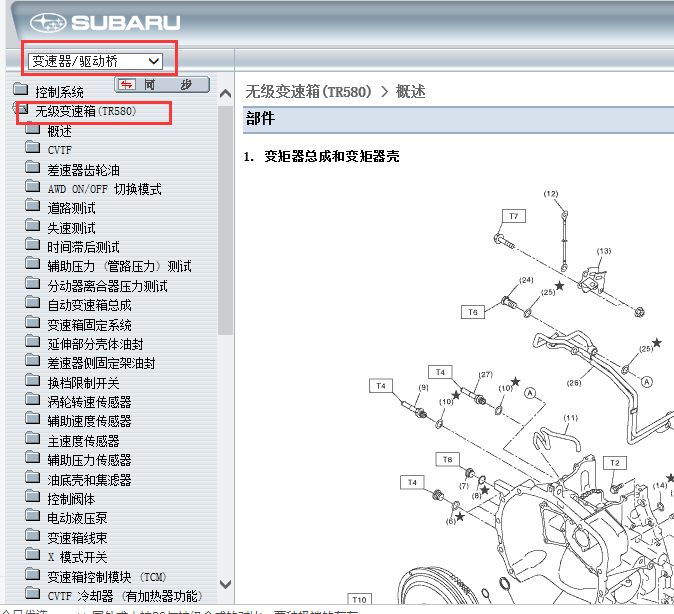
Task: Open the 主速度传感器 folder icon
Action: pos(32,438)
